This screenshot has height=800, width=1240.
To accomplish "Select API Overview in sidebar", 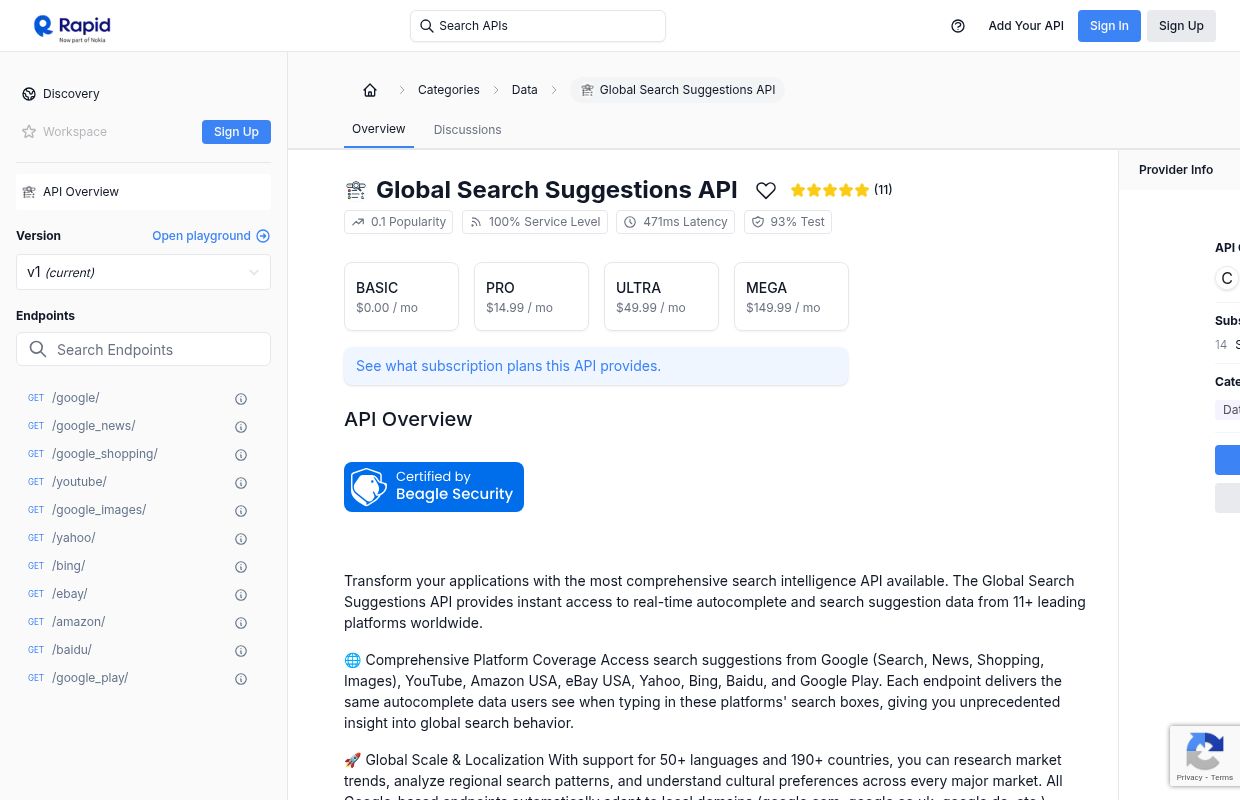I will (x=143, y=192).
